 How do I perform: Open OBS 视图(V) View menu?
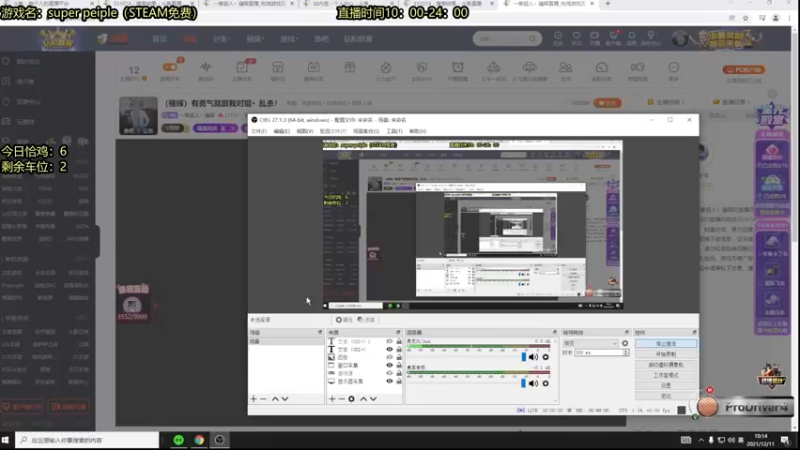coord(305,131)
